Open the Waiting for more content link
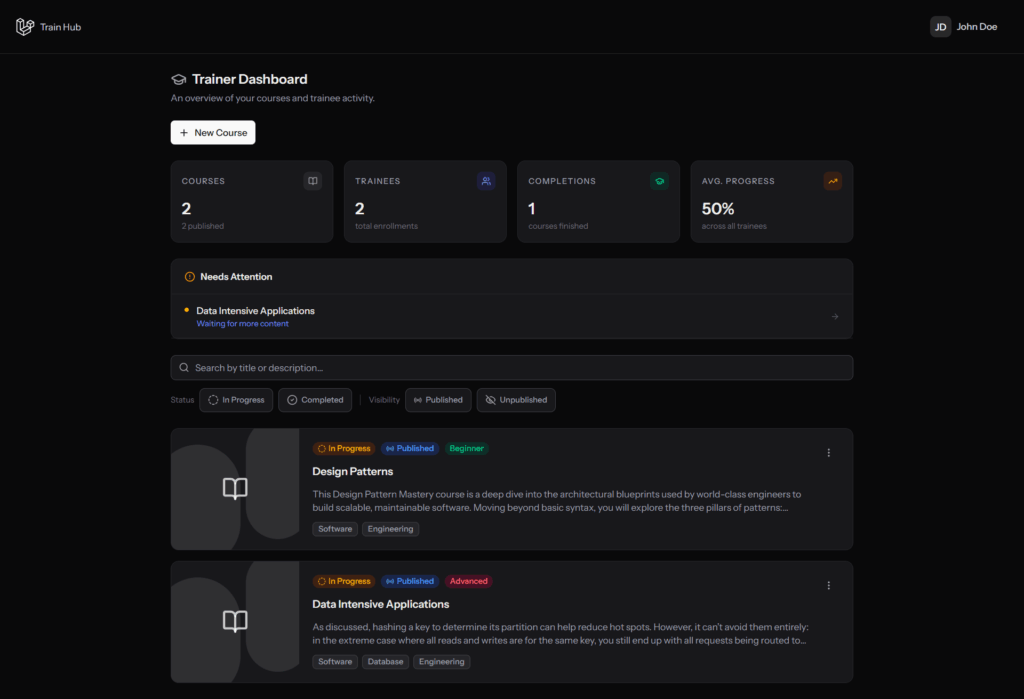 coord(242,324)
